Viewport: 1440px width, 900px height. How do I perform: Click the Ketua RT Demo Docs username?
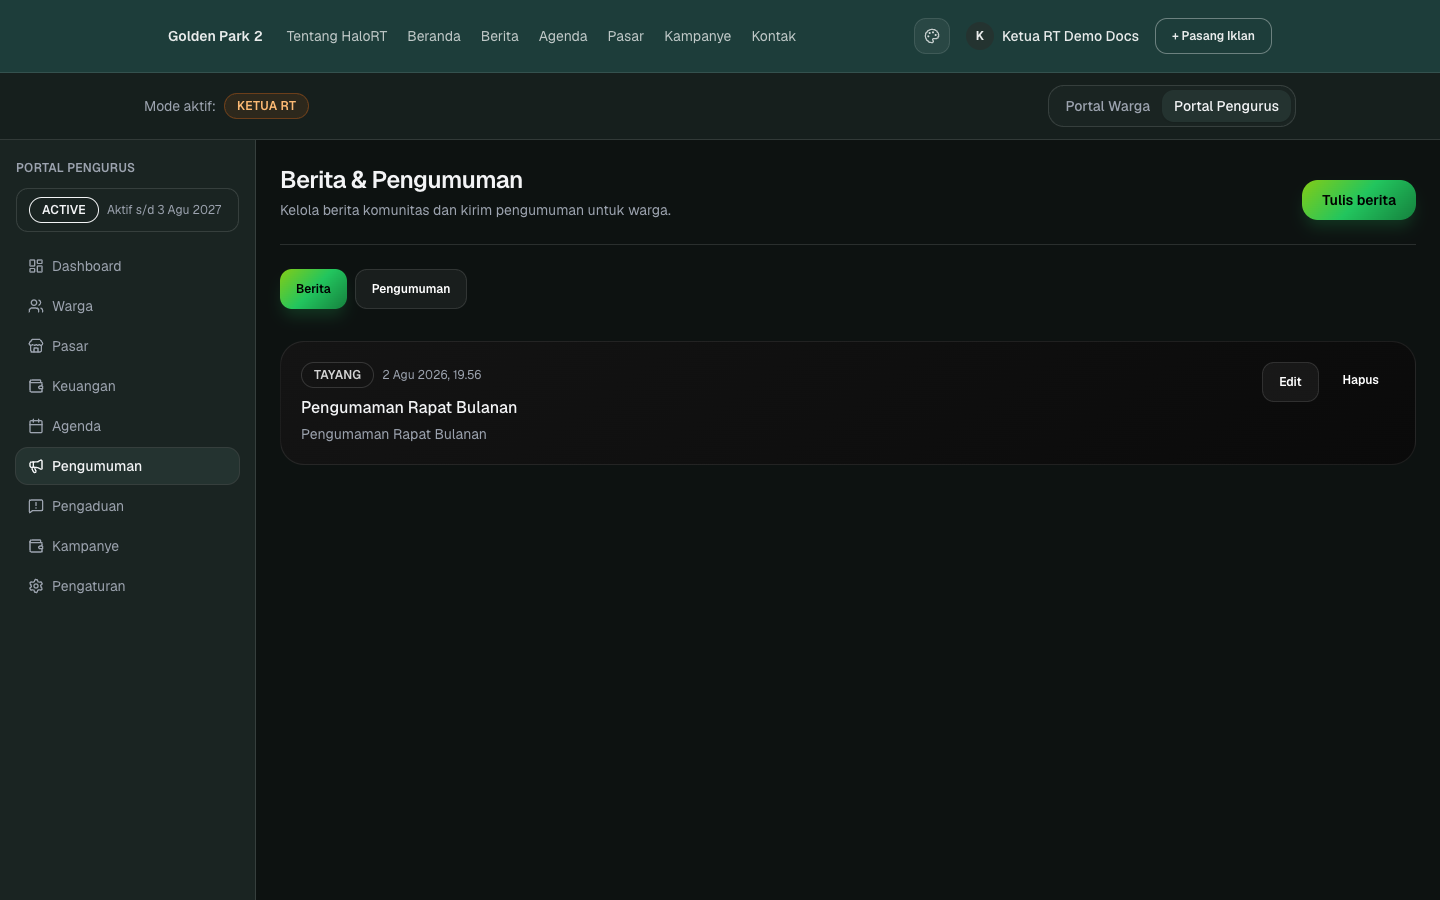[x=1070, y=36]
